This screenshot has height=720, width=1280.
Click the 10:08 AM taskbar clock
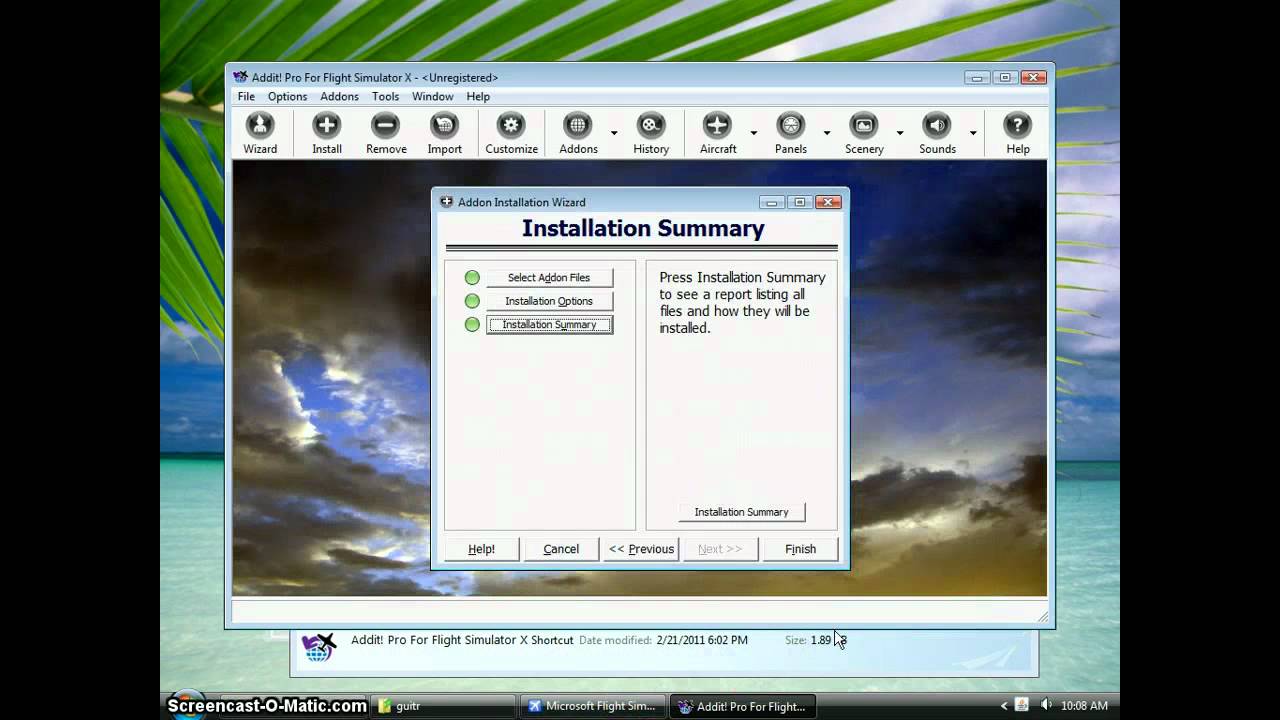click(x=1085, y=706)
